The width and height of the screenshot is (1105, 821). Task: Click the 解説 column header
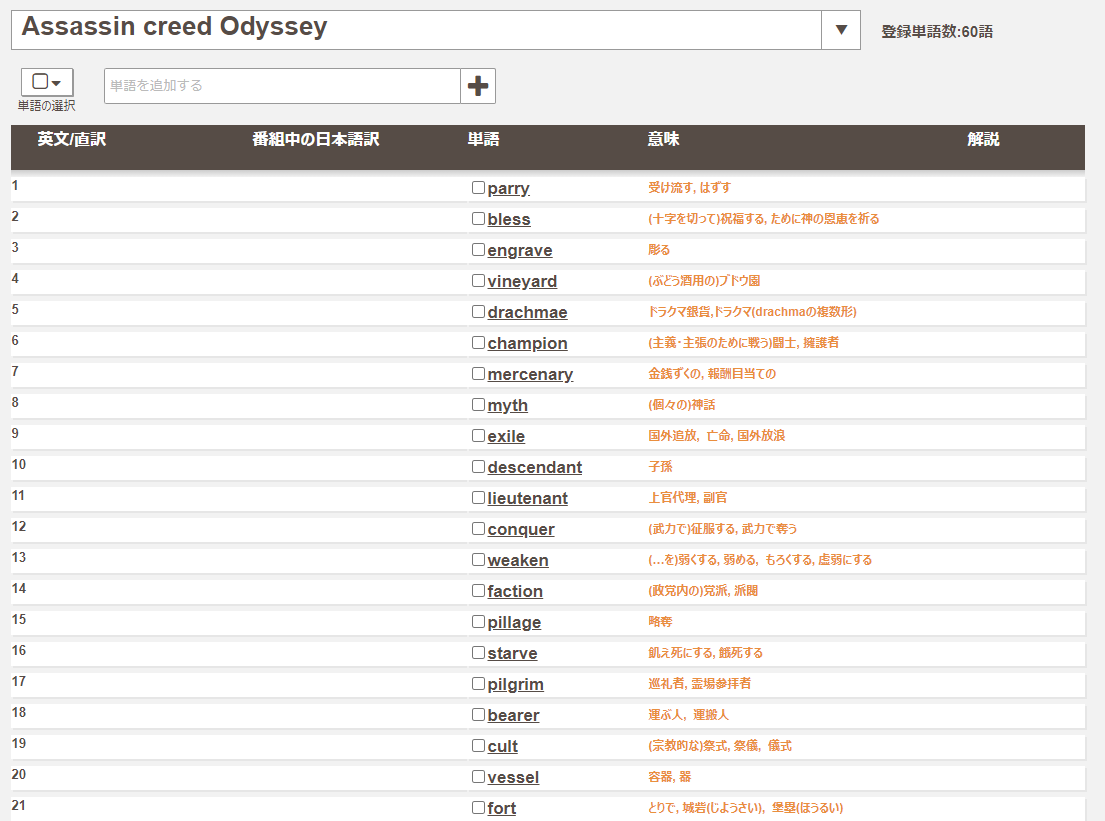pyautogui.click(x=984, y=140)
